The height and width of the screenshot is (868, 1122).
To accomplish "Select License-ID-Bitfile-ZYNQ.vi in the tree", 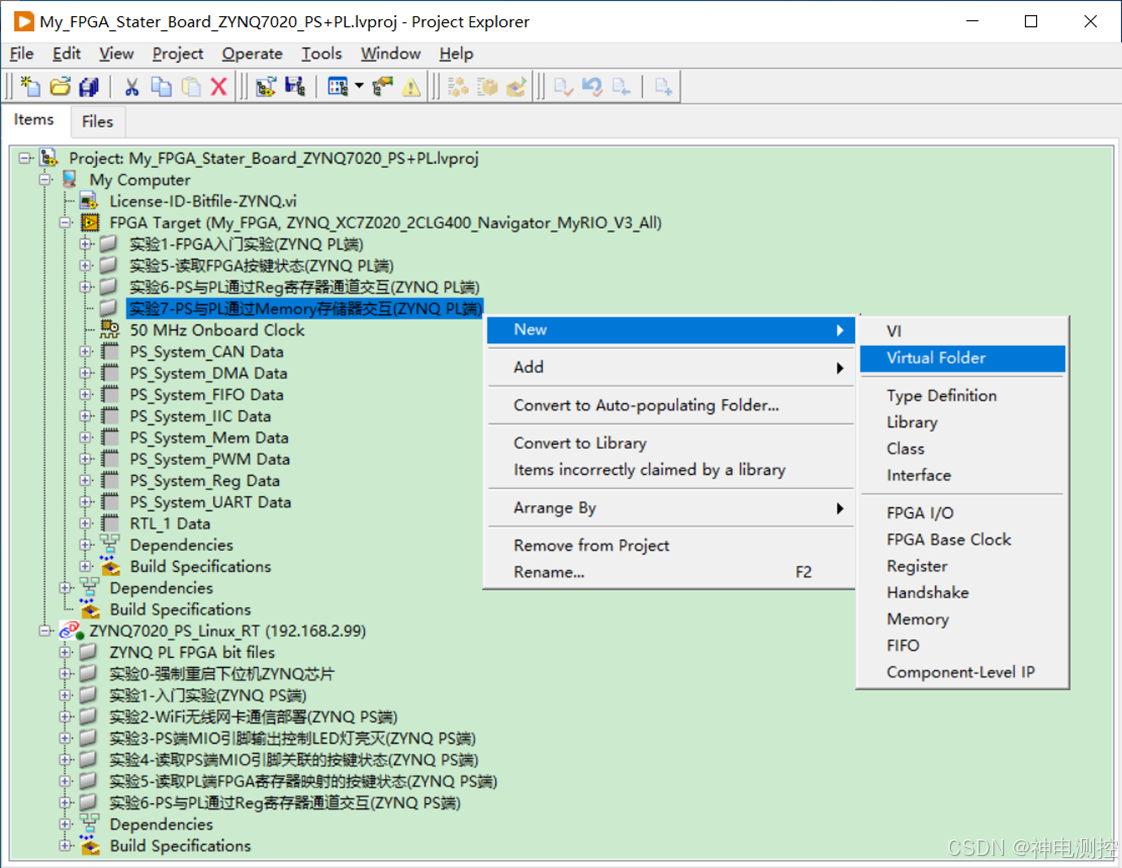I will [x=203, y=201].
